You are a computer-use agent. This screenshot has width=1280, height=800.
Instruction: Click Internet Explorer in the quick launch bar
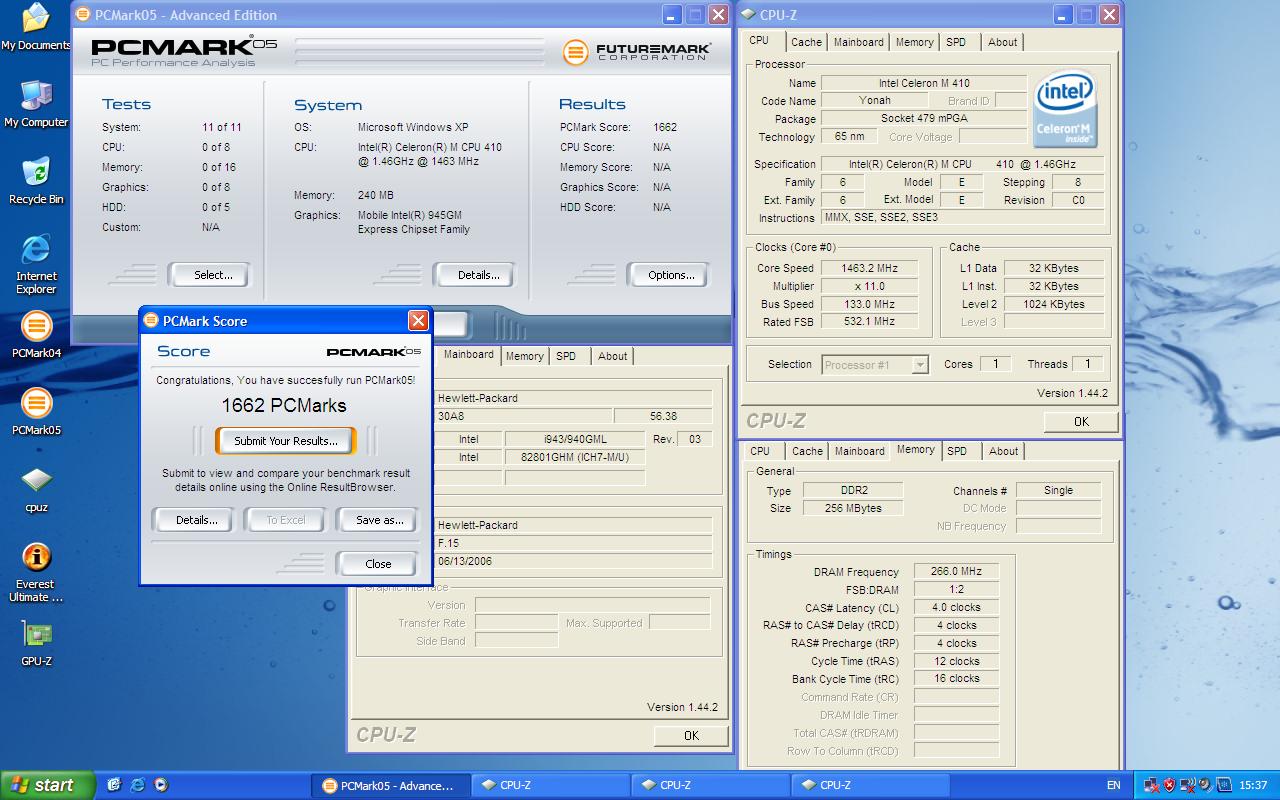137,785
